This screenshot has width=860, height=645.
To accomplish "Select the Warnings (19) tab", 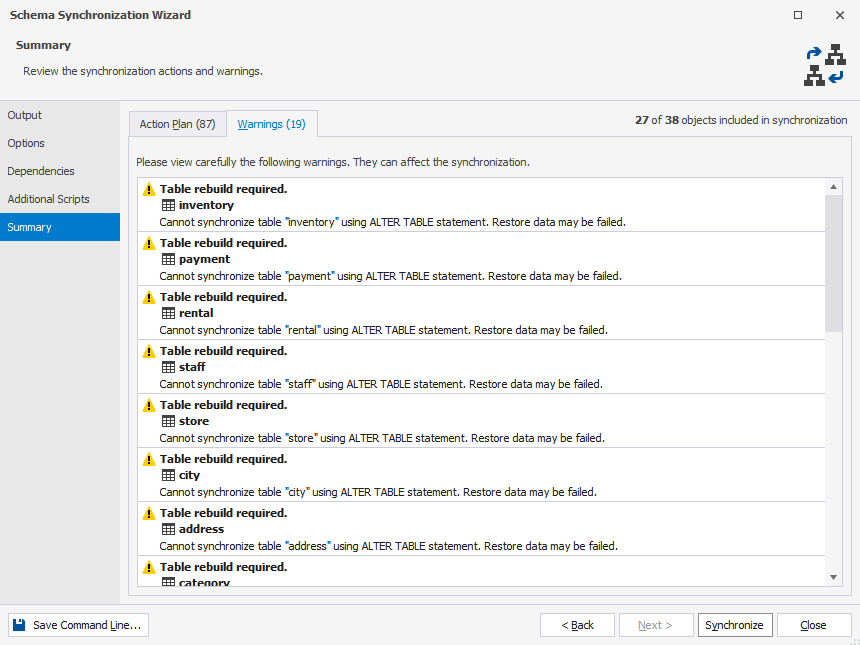I will pyautogui.click(x=271, y=124).
